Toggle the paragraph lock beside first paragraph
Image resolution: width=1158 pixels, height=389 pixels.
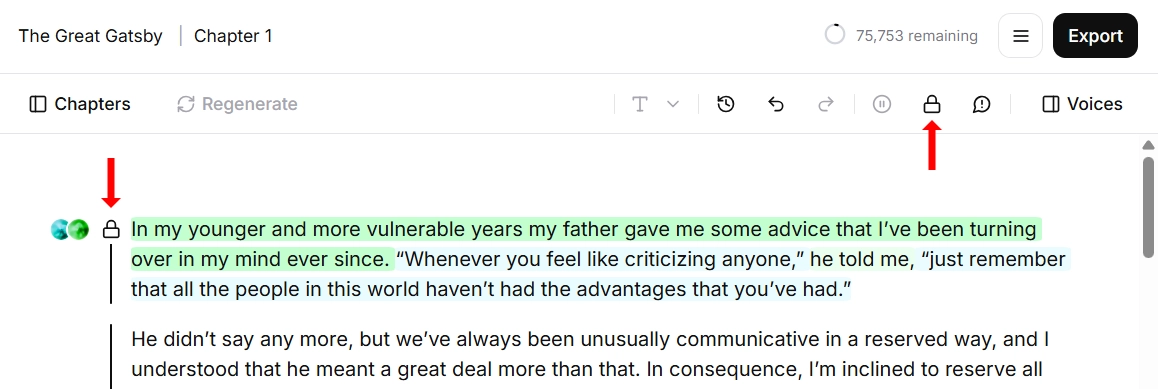pyautogui.click(x=111, y=230)
